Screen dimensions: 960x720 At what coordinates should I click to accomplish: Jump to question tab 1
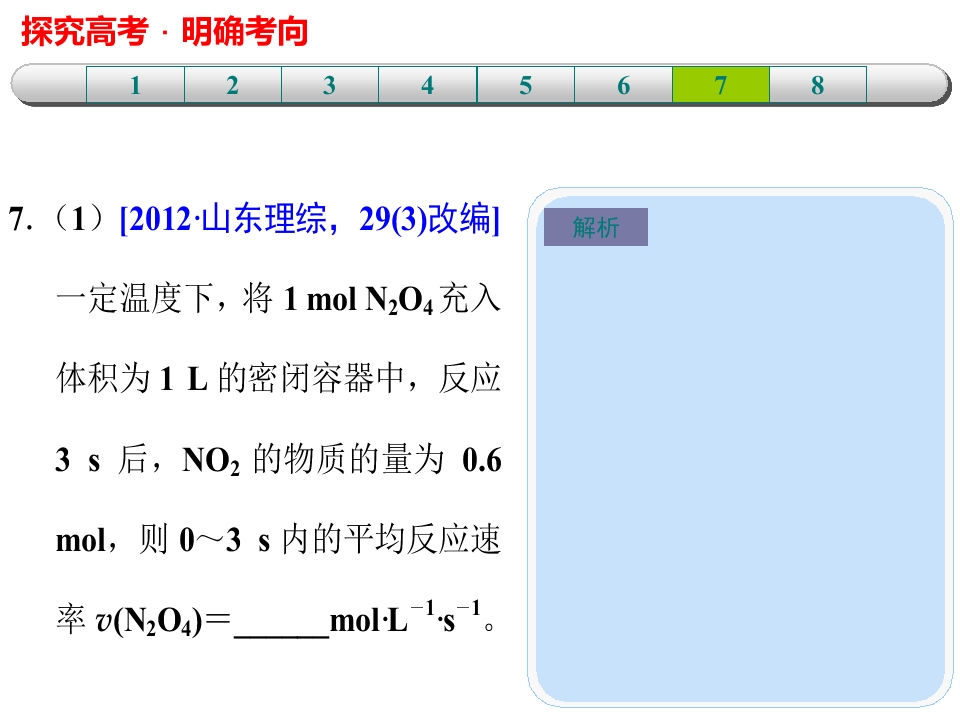(x=135, y=84)
